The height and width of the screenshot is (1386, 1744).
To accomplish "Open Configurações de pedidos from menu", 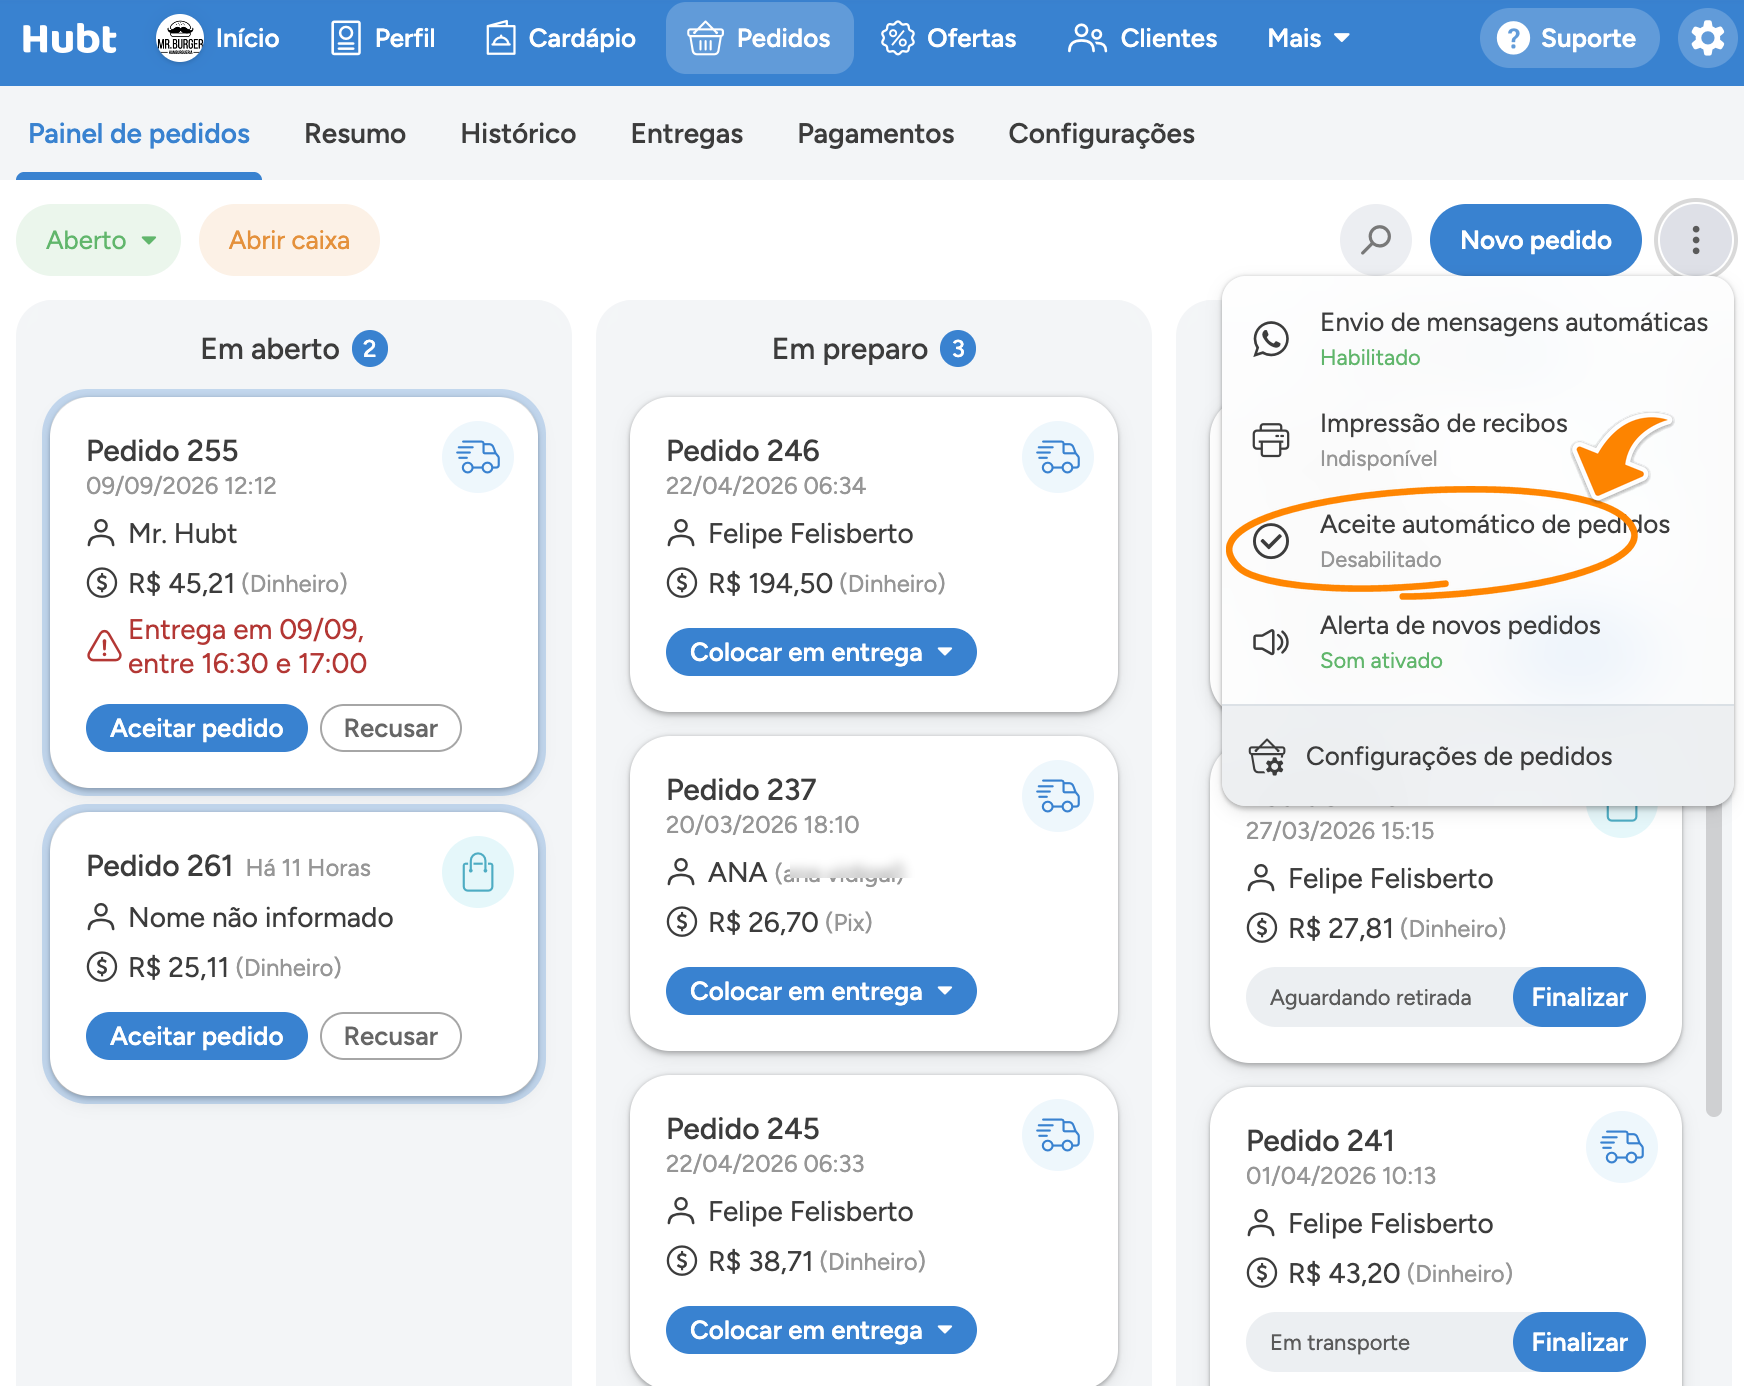I will click(x=1478, y=756).
